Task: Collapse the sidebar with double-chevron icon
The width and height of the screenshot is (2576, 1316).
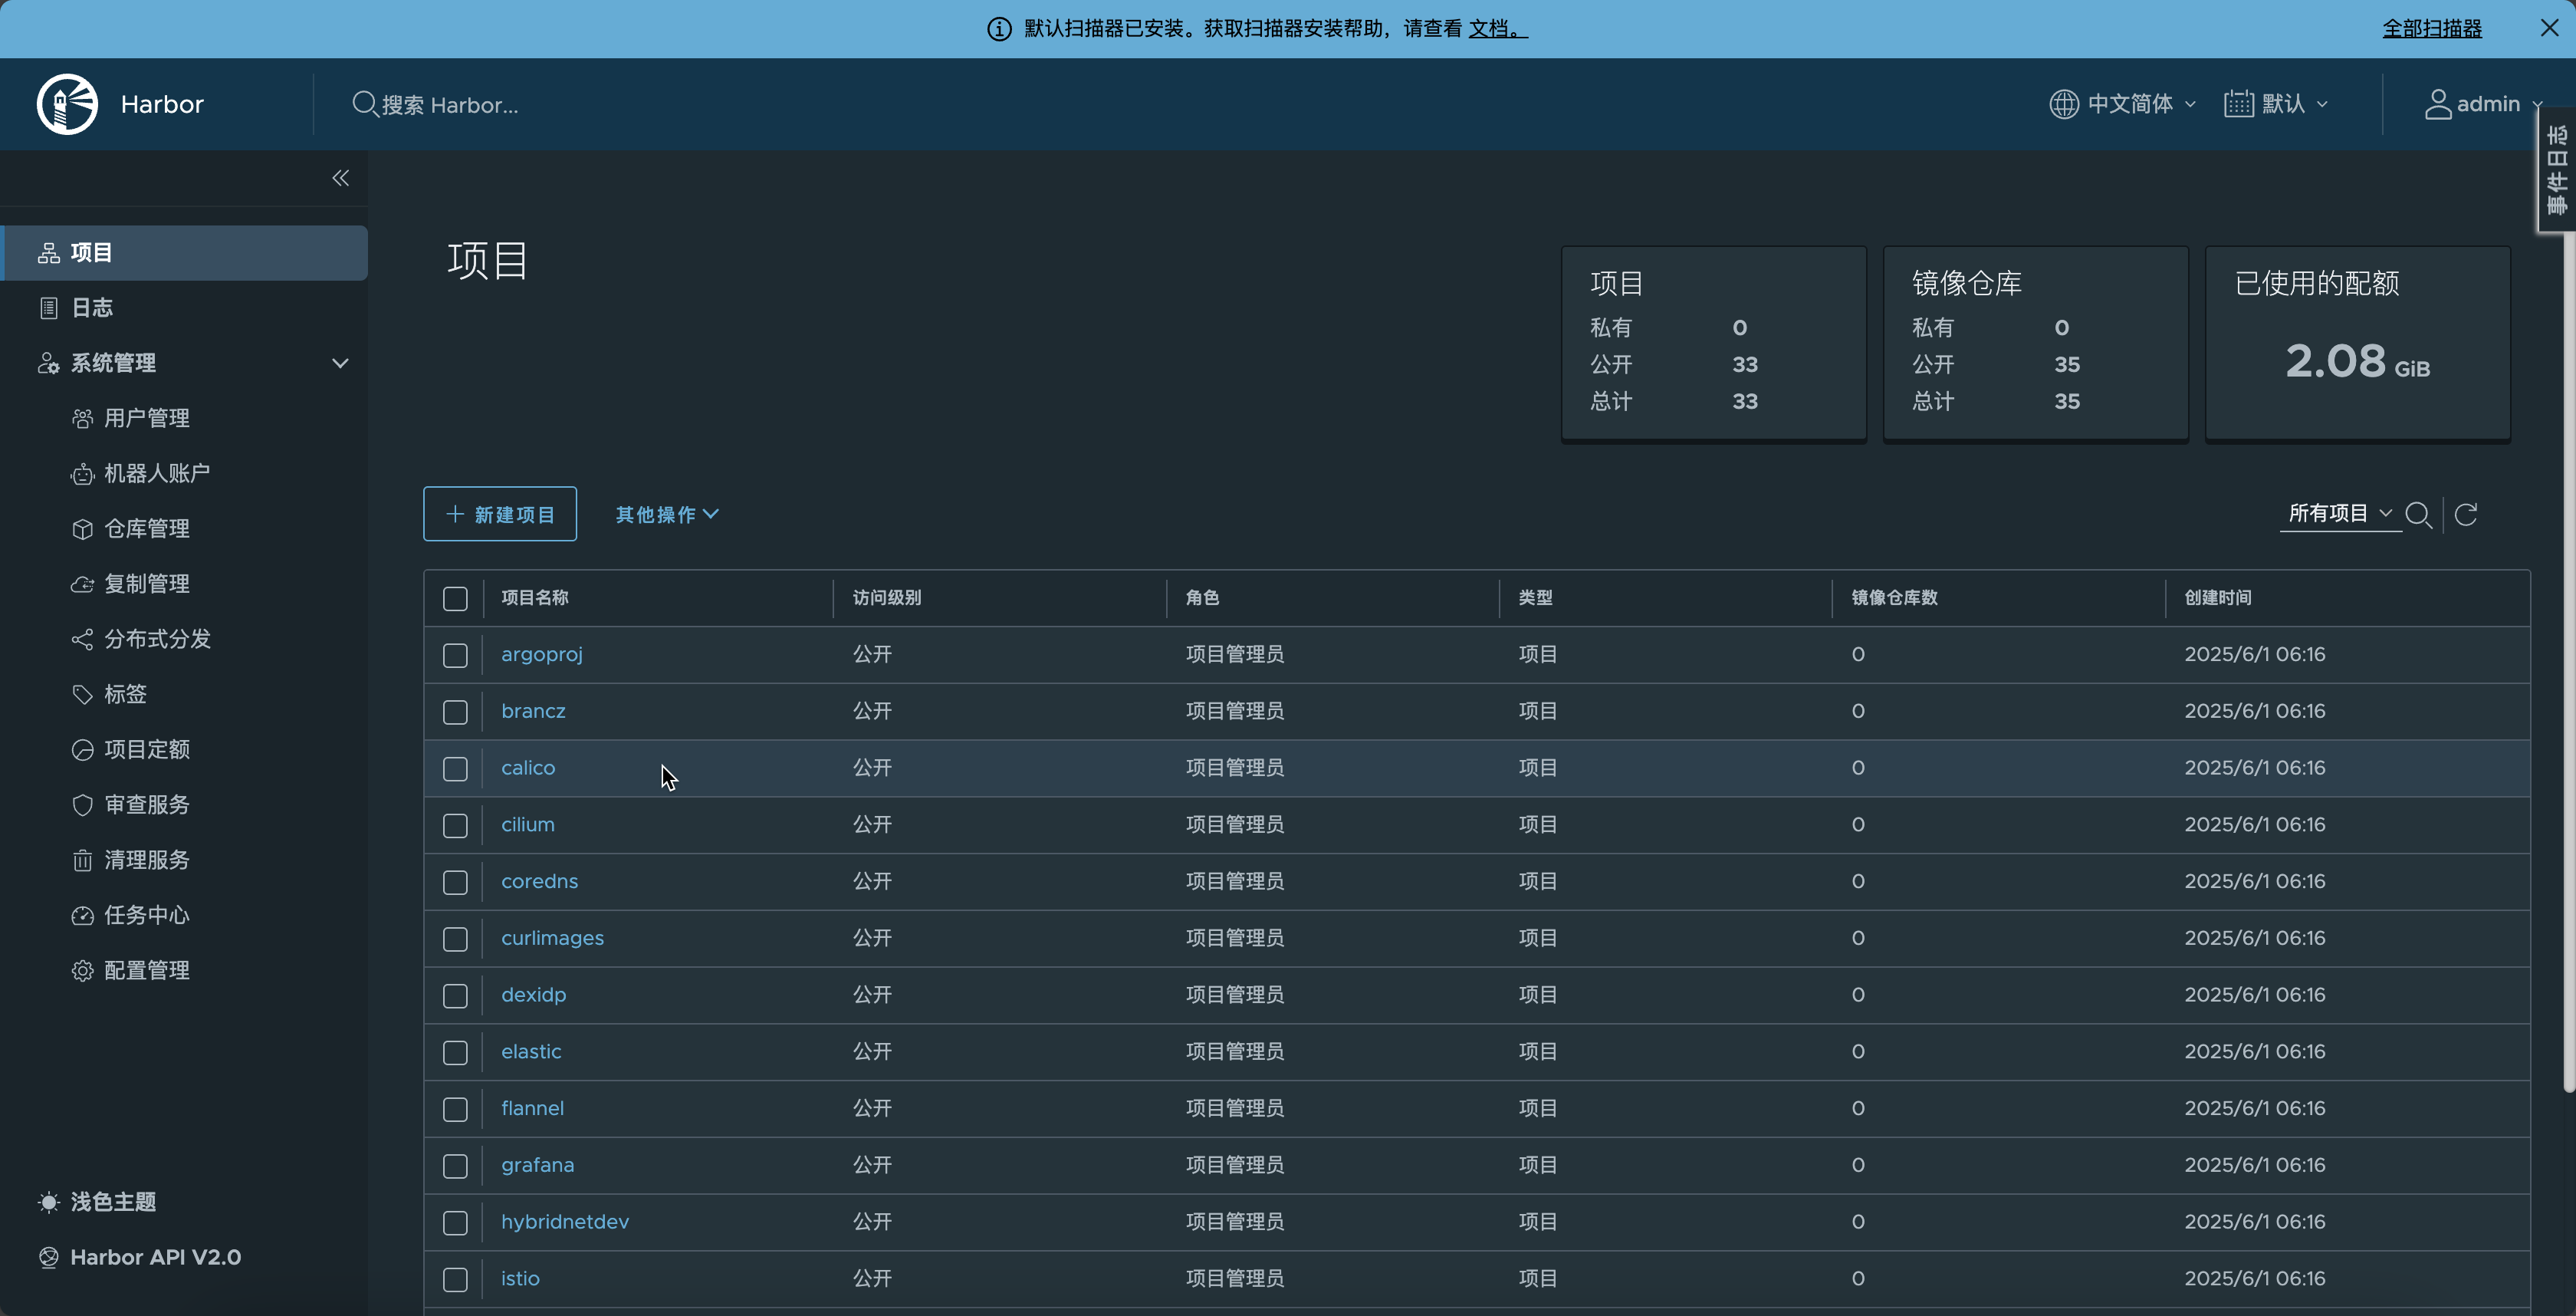Action: [340, 178]
